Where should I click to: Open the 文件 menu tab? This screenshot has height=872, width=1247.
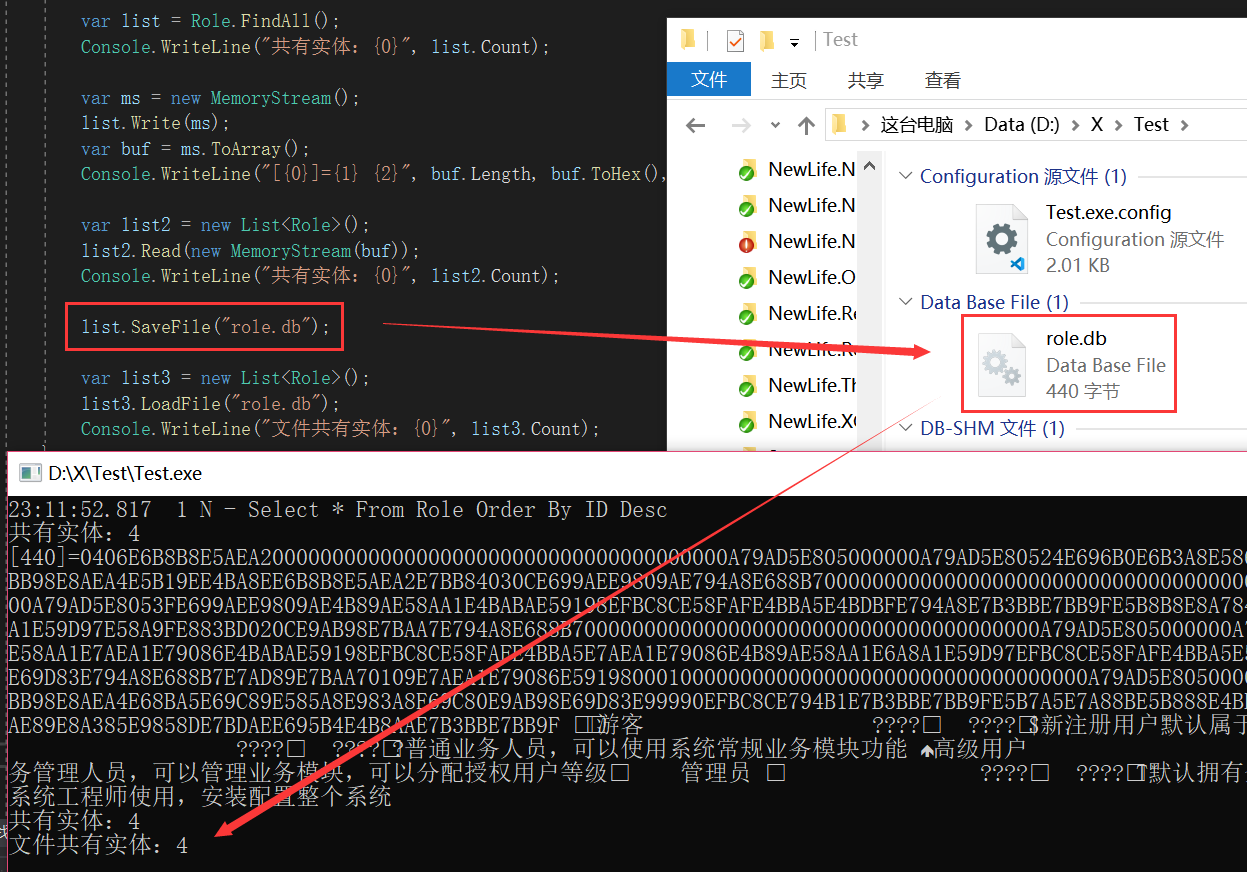[x=709, y=80]
